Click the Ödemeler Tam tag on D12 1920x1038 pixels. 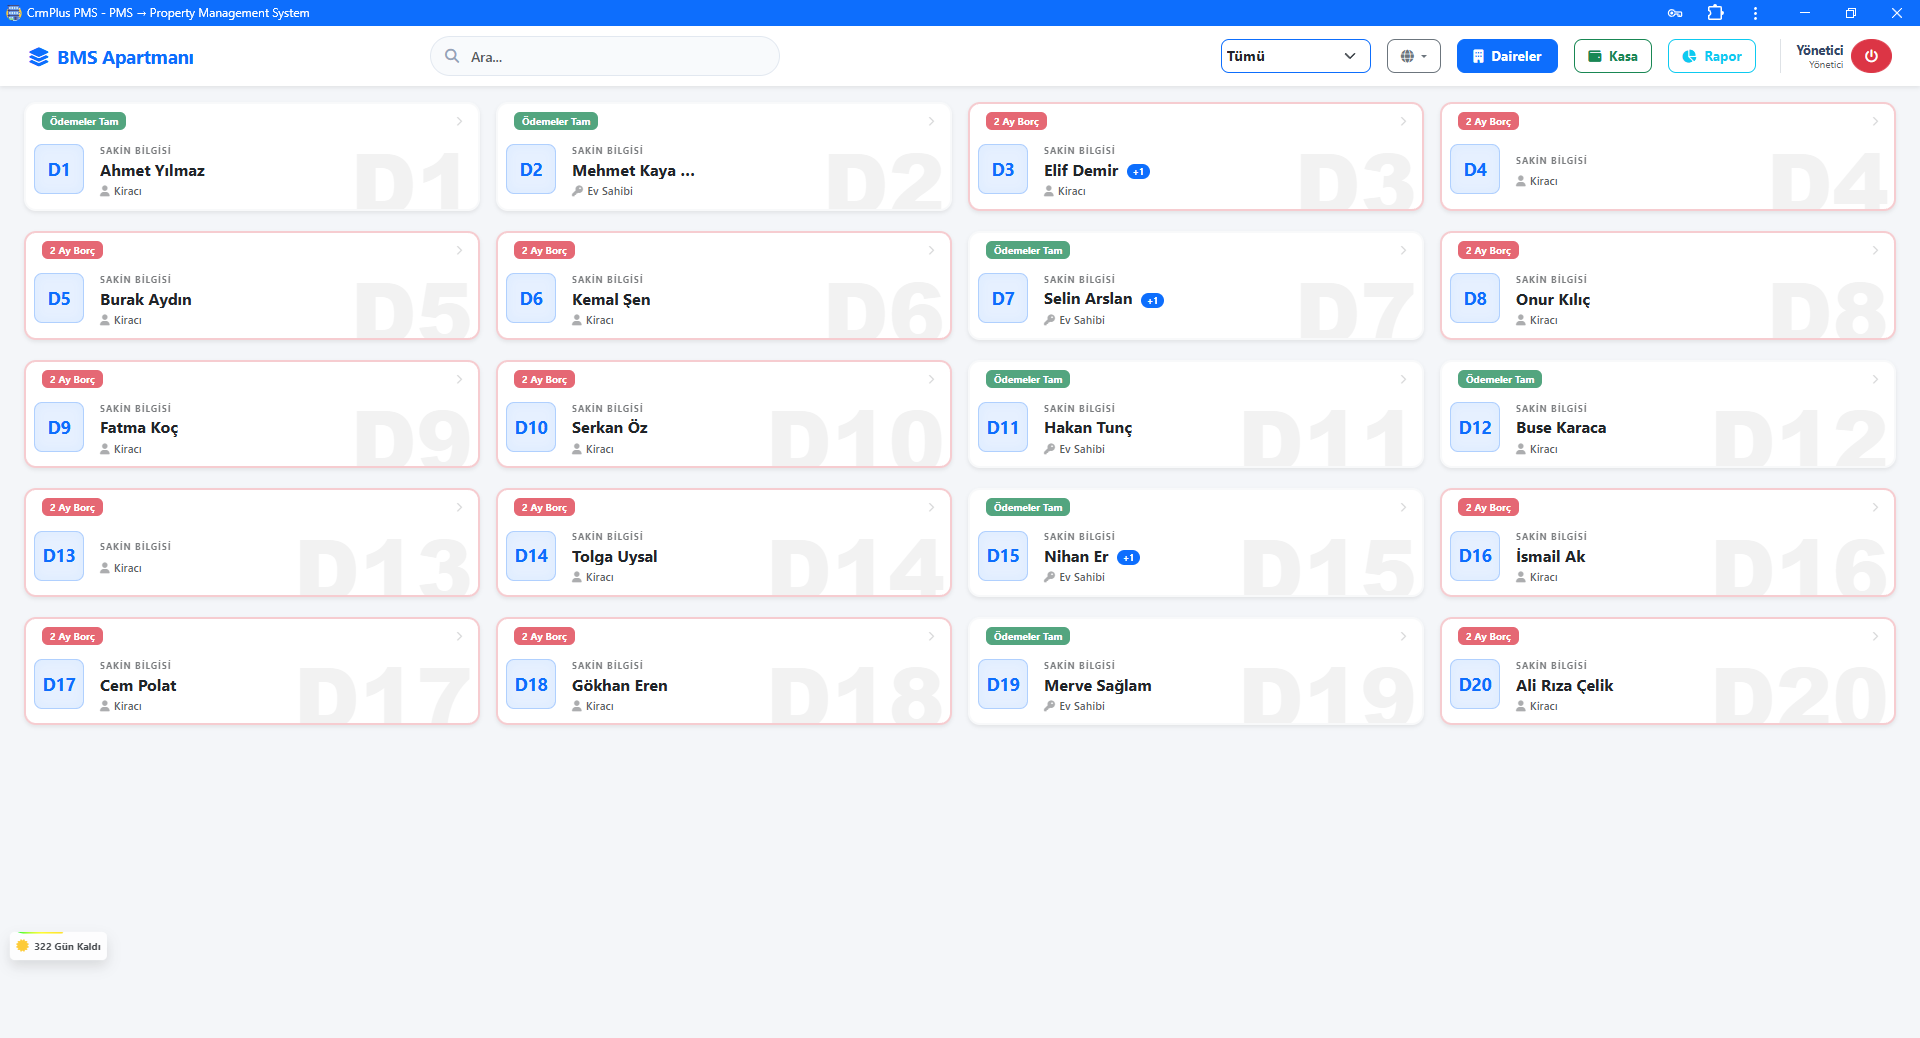point(1499,380)
